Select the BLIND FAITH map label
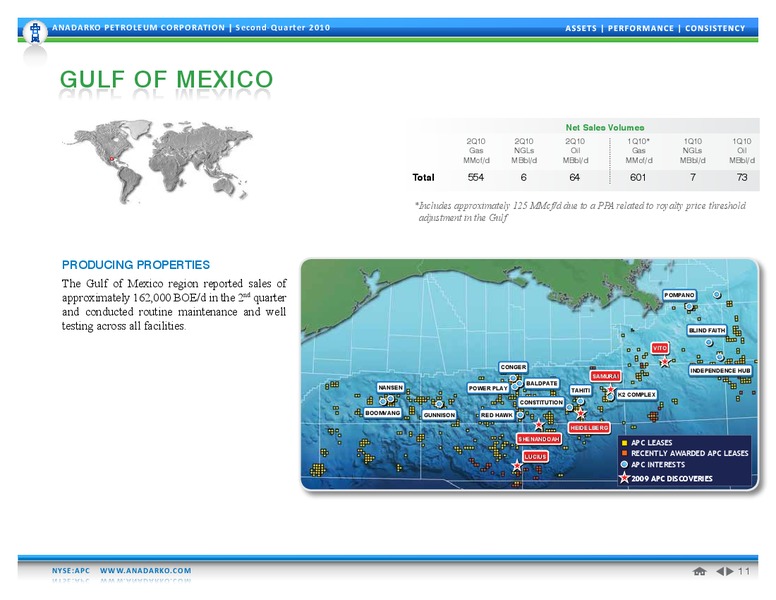776x600 pixels. click(x=707, y=330)
